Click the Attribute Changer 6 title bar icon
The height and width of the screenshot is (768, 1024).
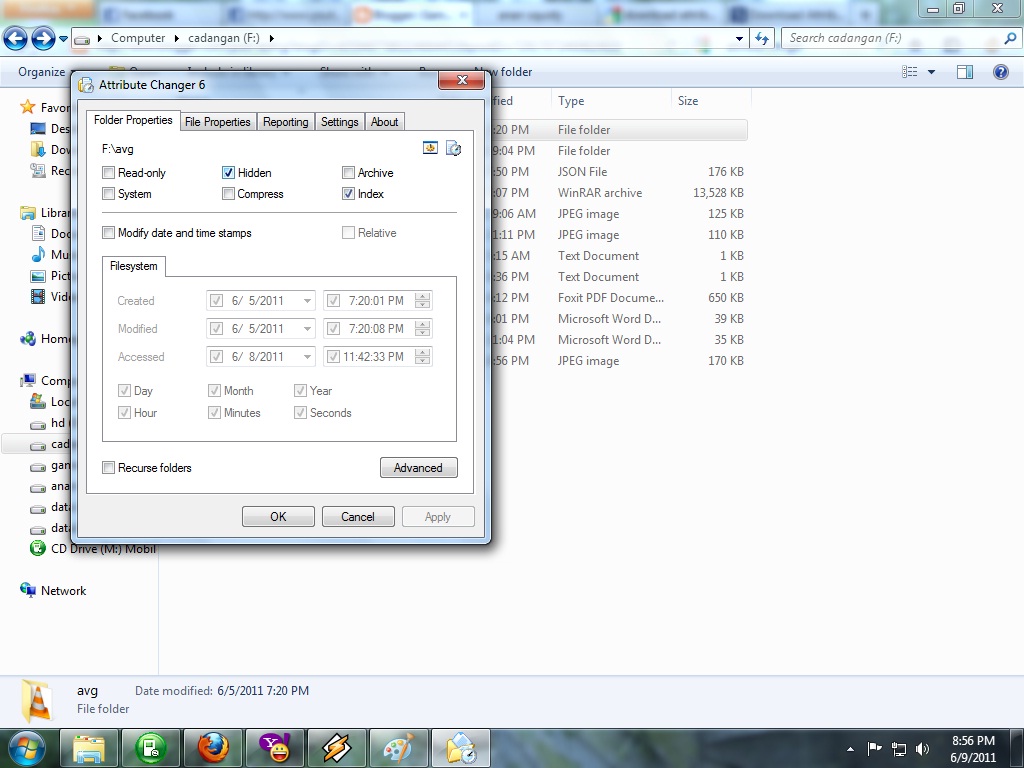[86, 85]
